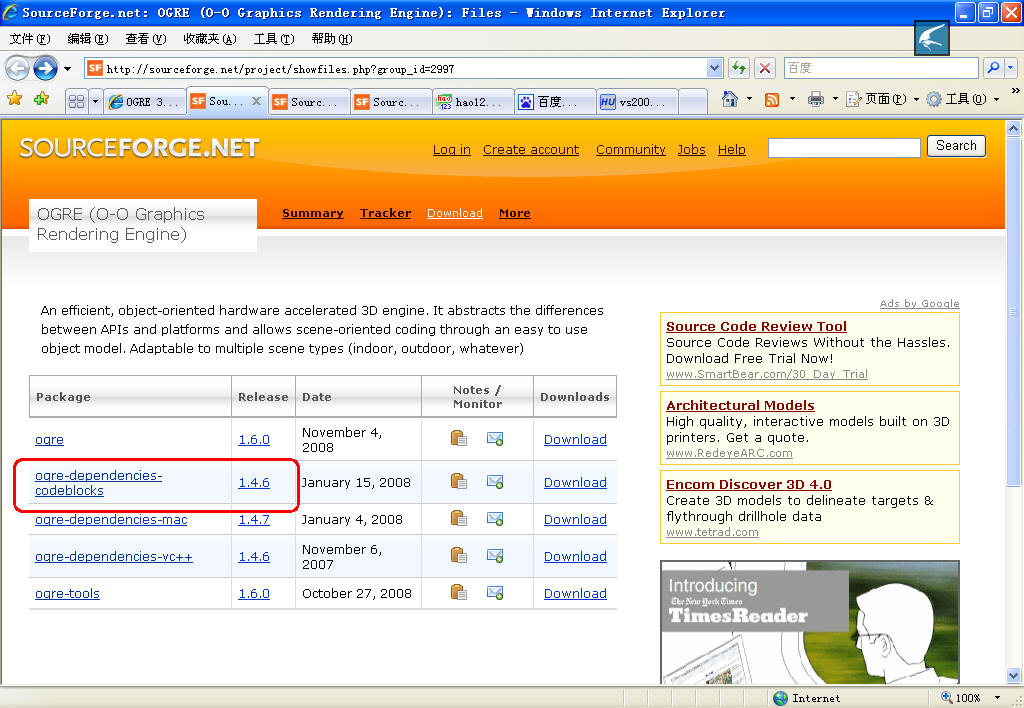Viewport: 1024px width, 708px height.
Task: Open recent pages dropdown next to Forward
Action: [x=67, y=69]
